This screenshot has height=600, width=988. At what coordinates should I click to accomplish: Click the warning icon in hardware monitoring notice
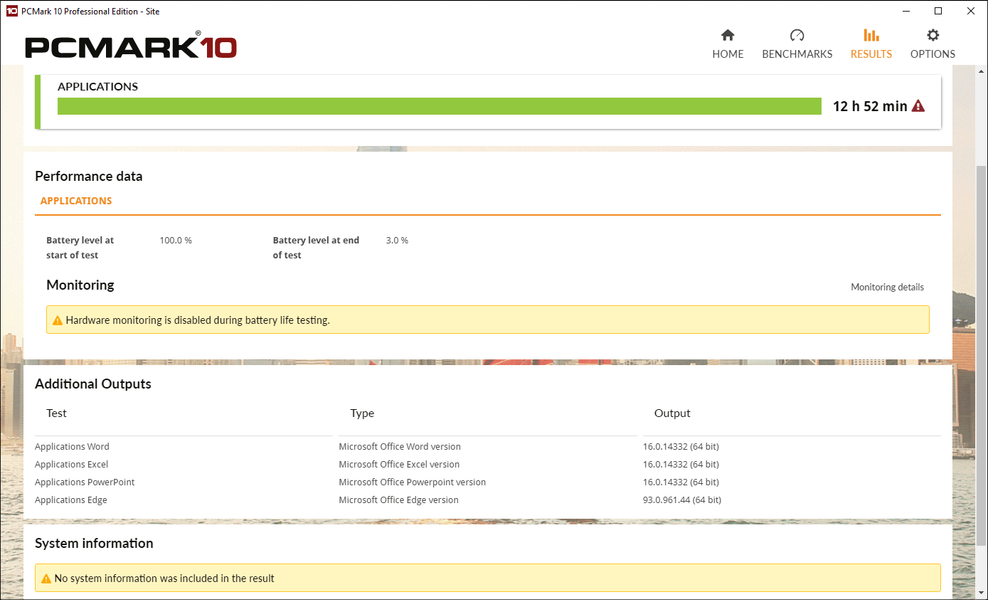(x=57, y=320)
